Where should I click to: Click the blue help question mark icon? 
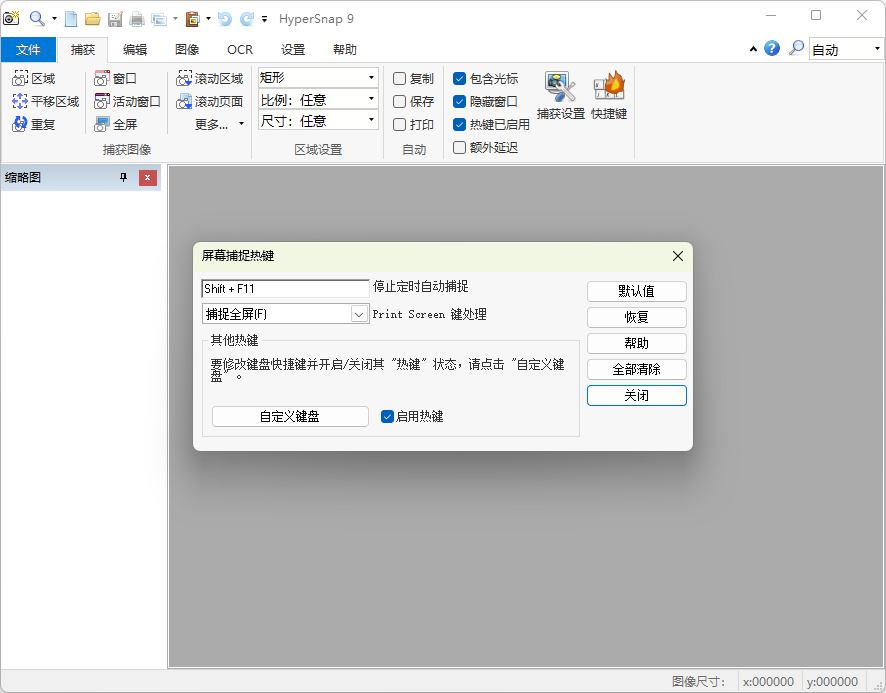(x=772, y=49)
